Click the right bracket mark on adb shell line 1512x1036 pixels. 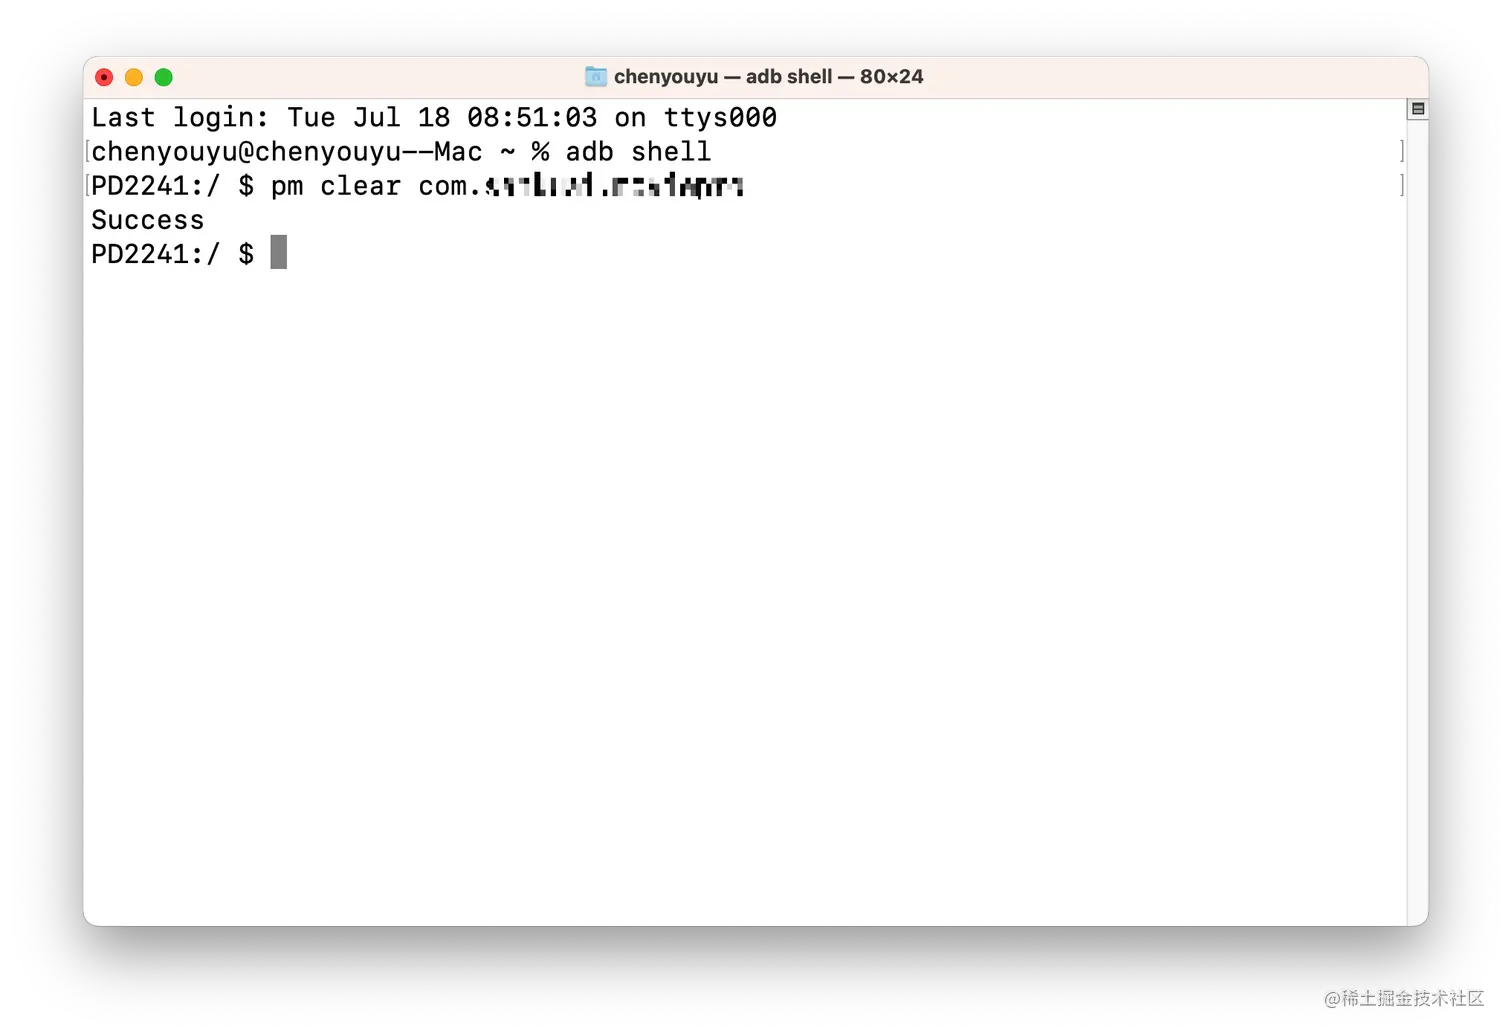[x=1401, y=151]
